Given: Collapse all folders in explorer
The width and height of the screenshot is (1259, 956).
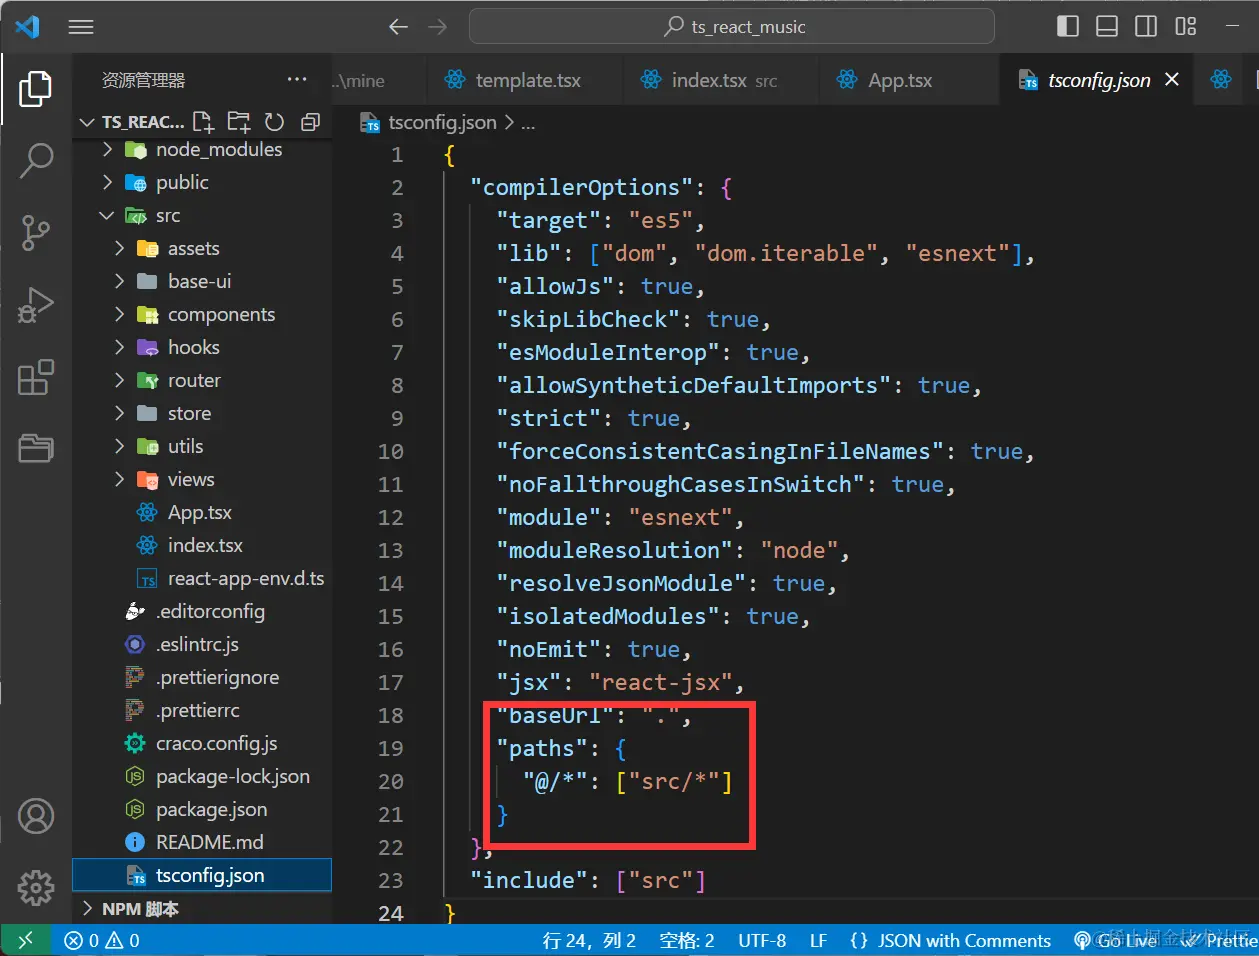Looking at the screenshot, I should coord(310,122).
